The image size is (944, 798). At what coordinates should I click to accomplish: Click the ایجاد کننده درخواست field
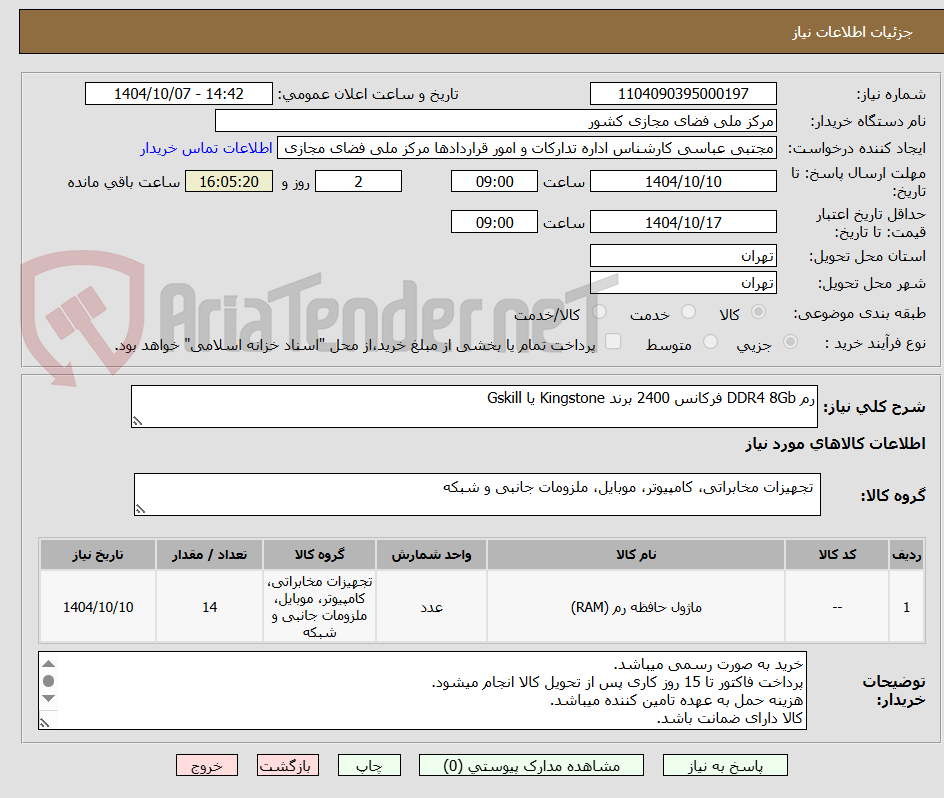(527, 148)
